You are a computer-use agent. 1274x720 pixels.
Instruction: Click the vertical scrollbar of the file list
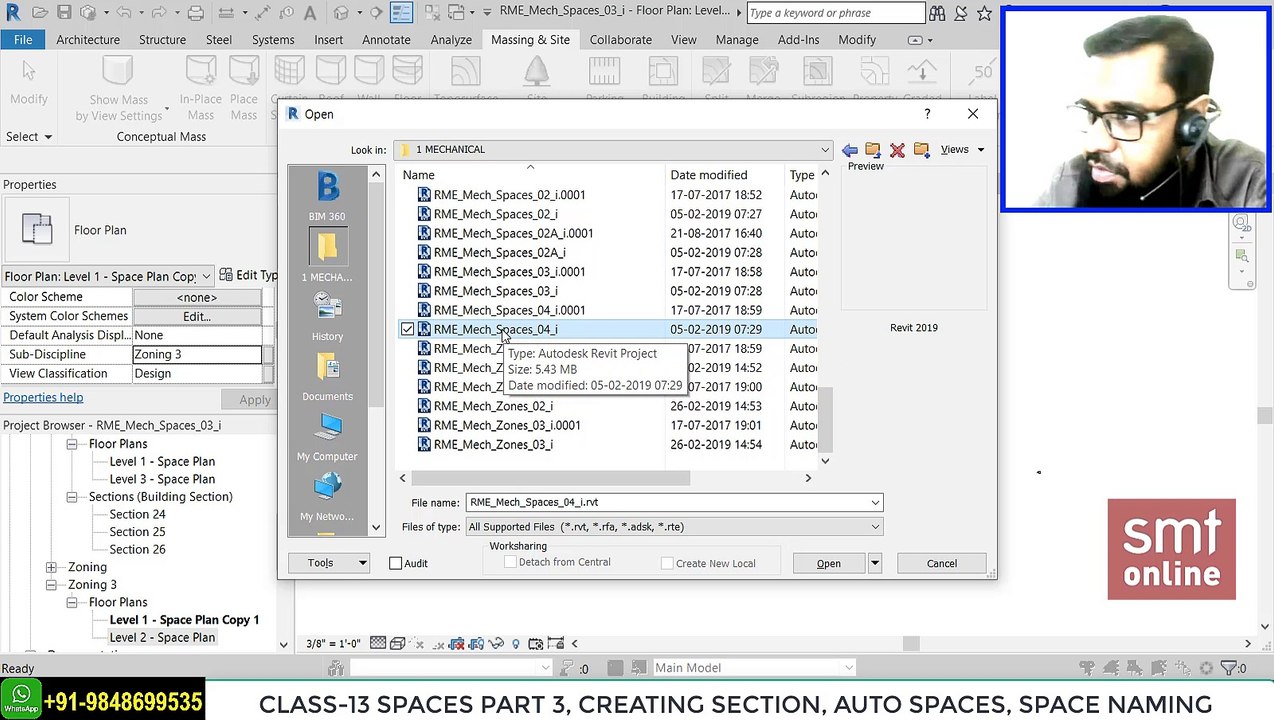point(825,420)
